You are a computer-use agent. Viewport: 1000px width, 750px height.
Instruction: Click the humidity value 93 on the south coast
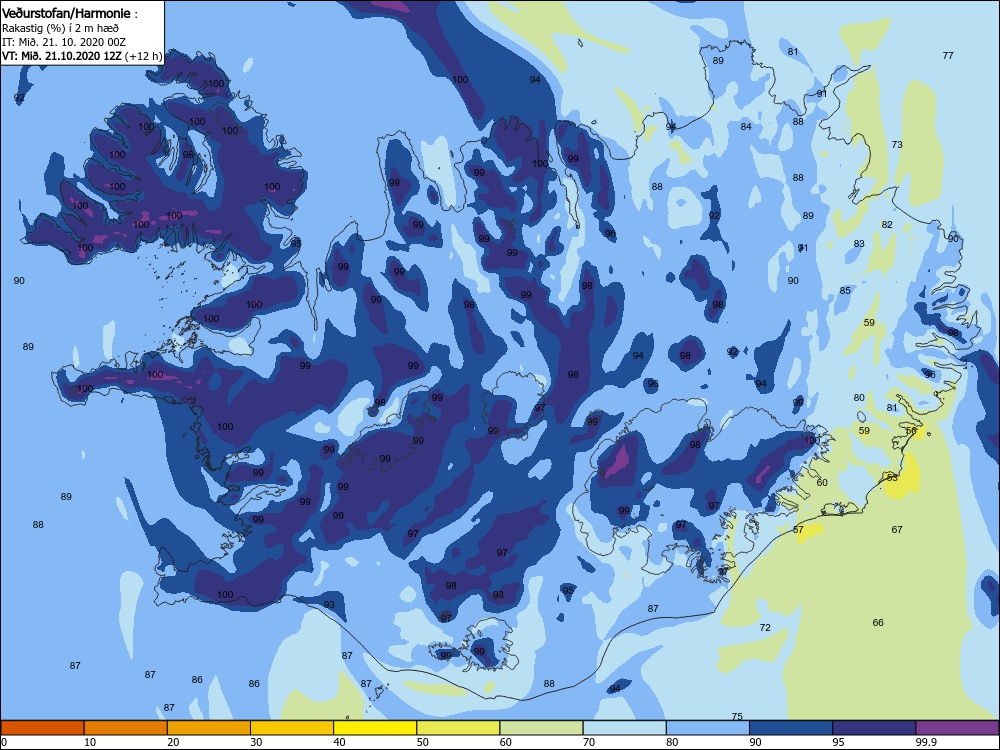pos(328,605)
